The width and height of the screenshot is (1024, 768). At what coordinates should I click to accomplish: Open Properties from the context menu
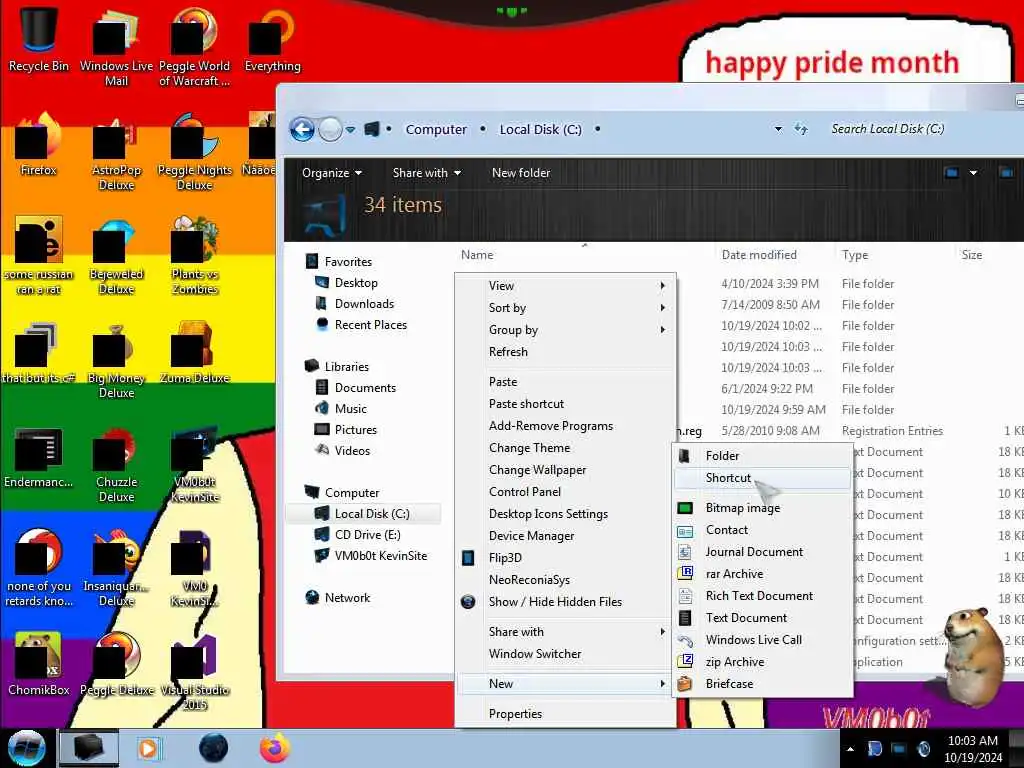[565, 714]
